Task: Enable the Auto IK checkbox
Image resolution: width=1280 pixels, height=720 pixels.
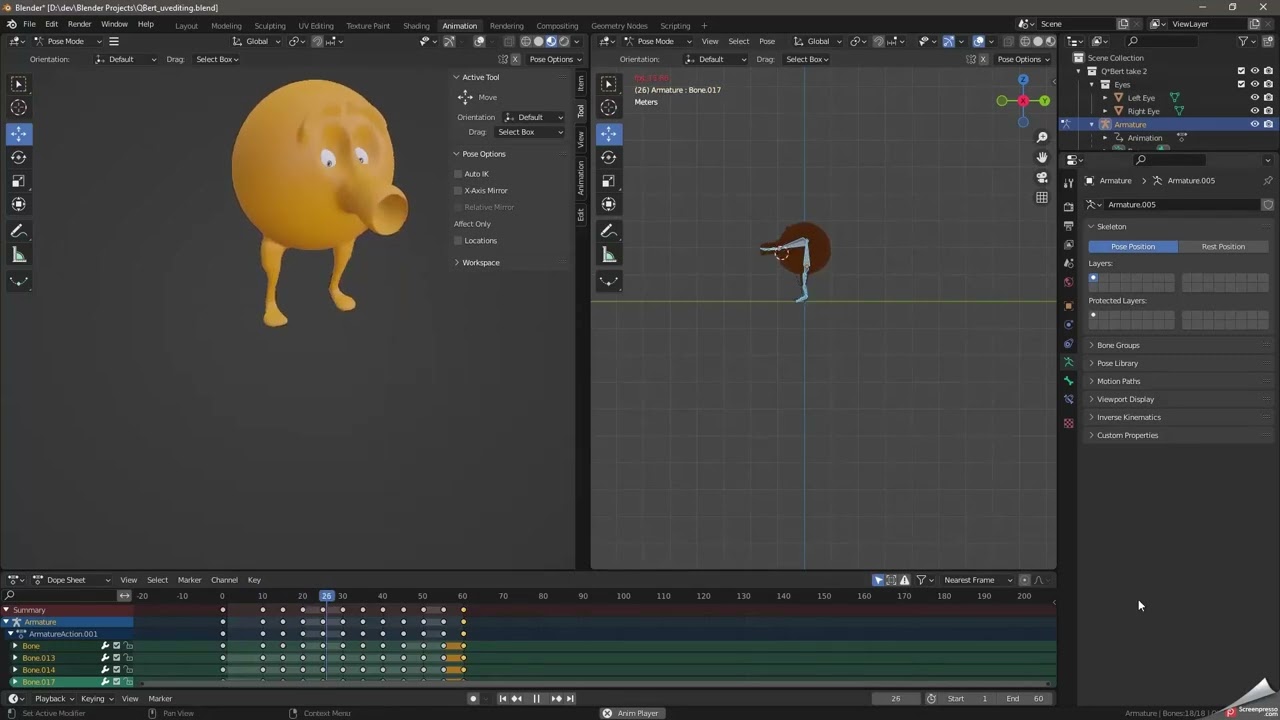Action: click(458, 174)
